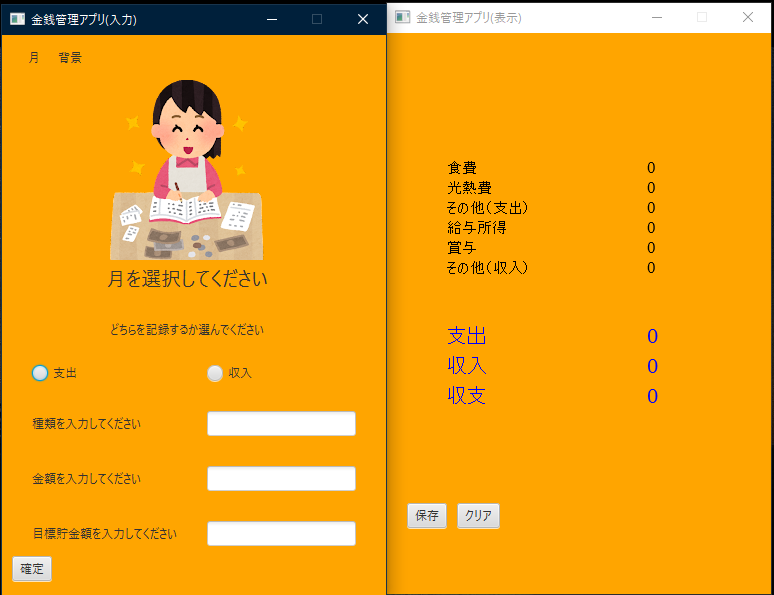Click the input window's app icon
The height and width of the screenshot is (595, 774).
tap(17, 19)
